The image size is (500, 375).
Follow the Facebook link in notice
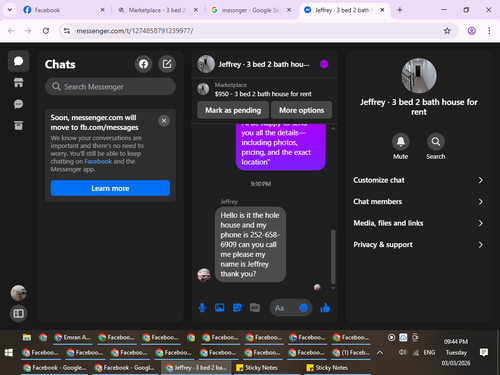[98, 161]
